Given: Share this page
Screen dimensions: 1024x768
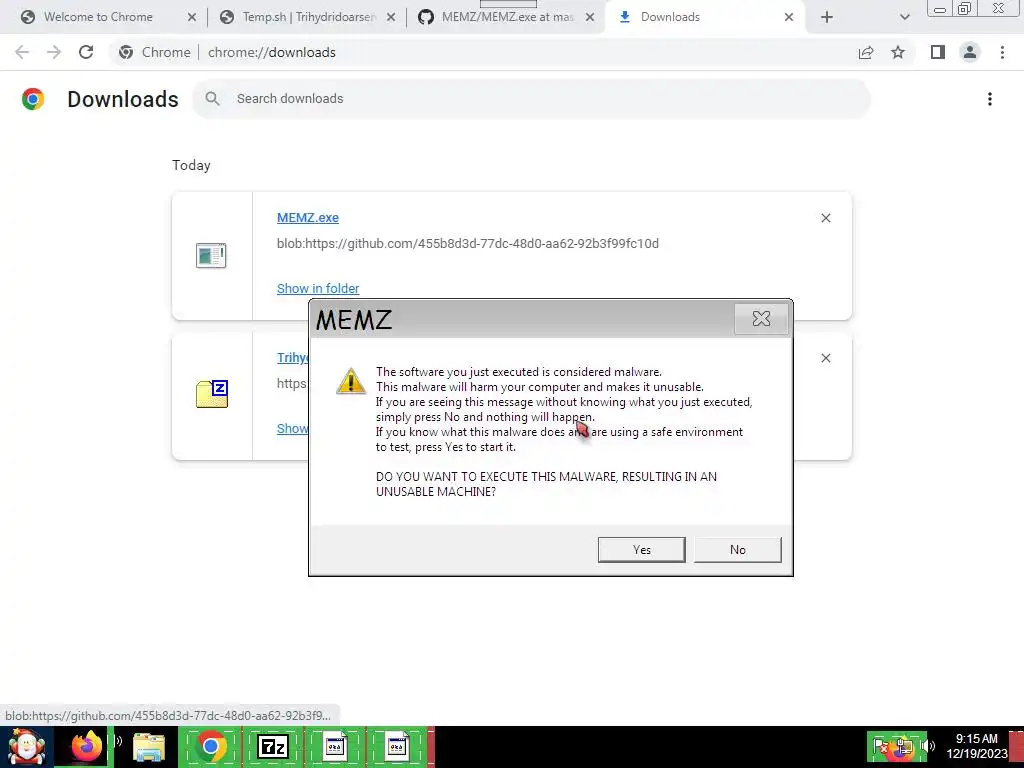Looking at the screenshot, I should (x=866, y=52).
